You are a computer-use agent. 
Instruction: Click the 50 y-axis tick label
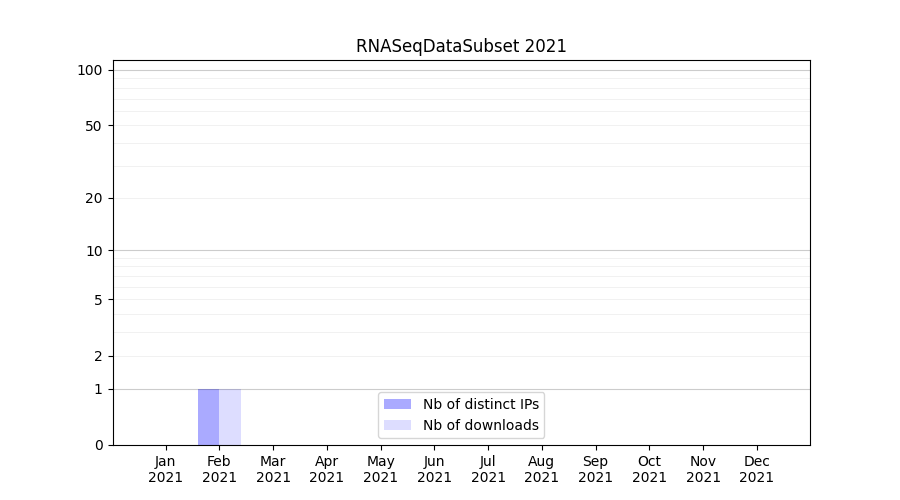[94, 126]
